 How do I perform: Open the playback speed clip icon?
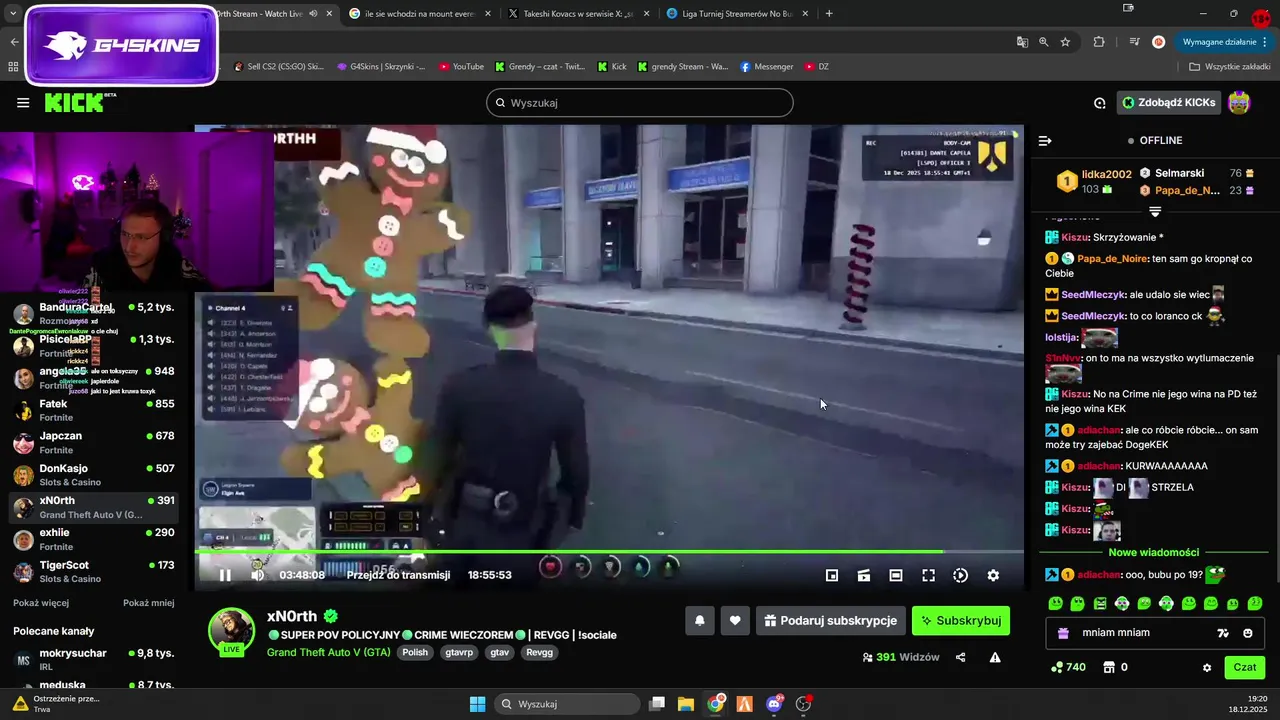click(x=960, y=575)
